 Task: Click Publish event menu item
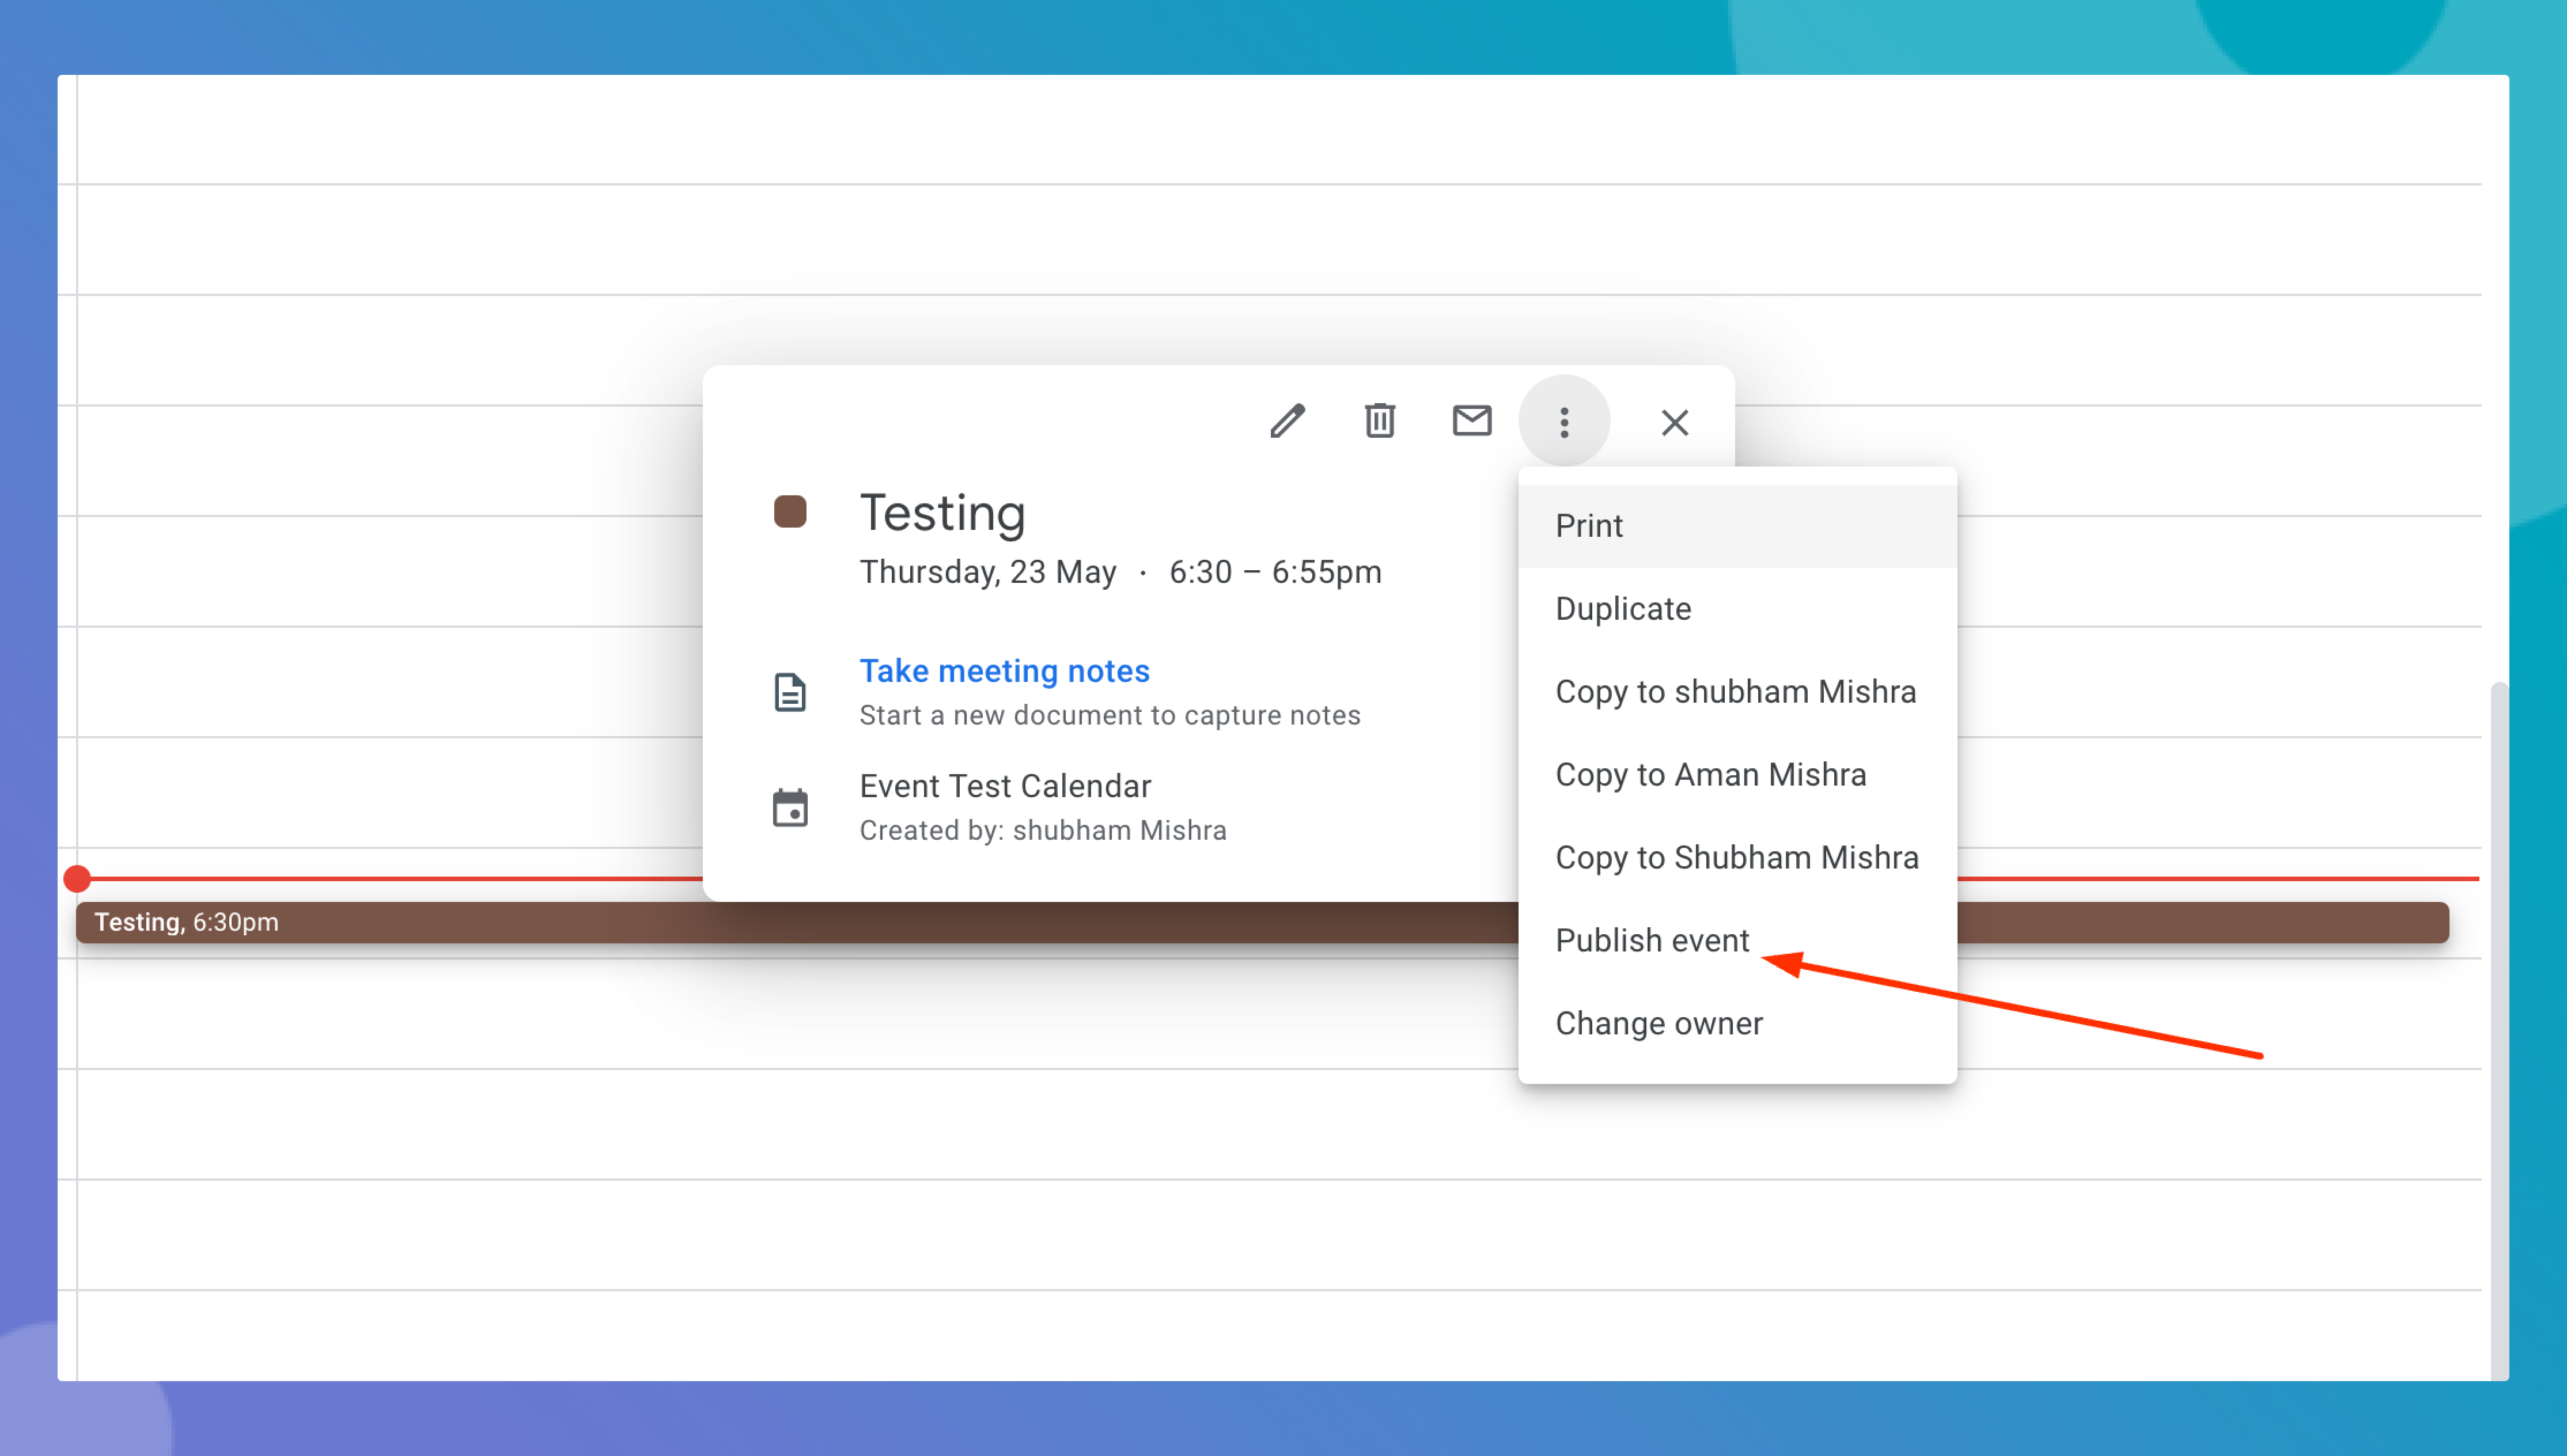tap(1652, 941)
